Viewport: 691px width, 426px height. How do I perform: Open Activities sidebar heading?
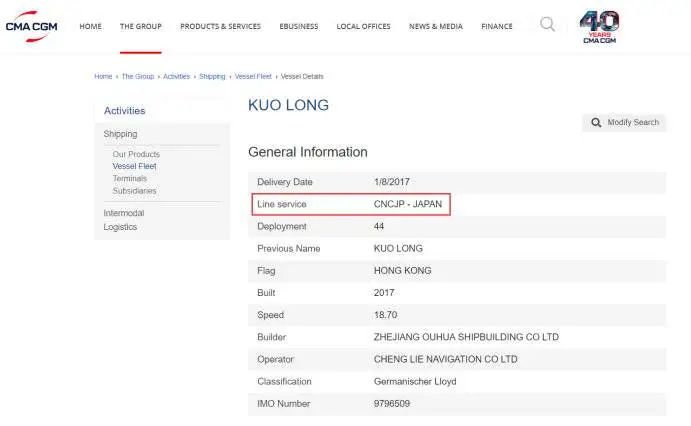click(124, 111)
